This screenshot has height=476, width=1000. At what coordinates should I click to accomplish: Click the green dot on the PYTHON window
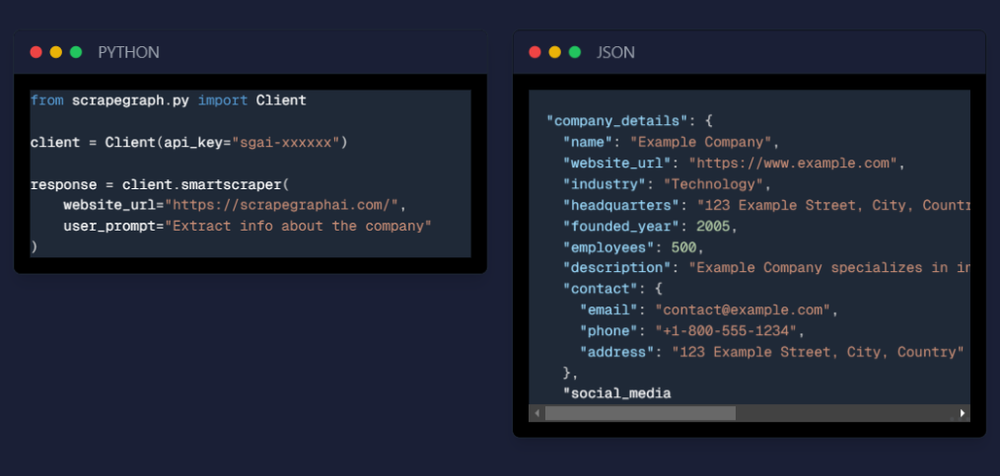click(x=76, y=52)
